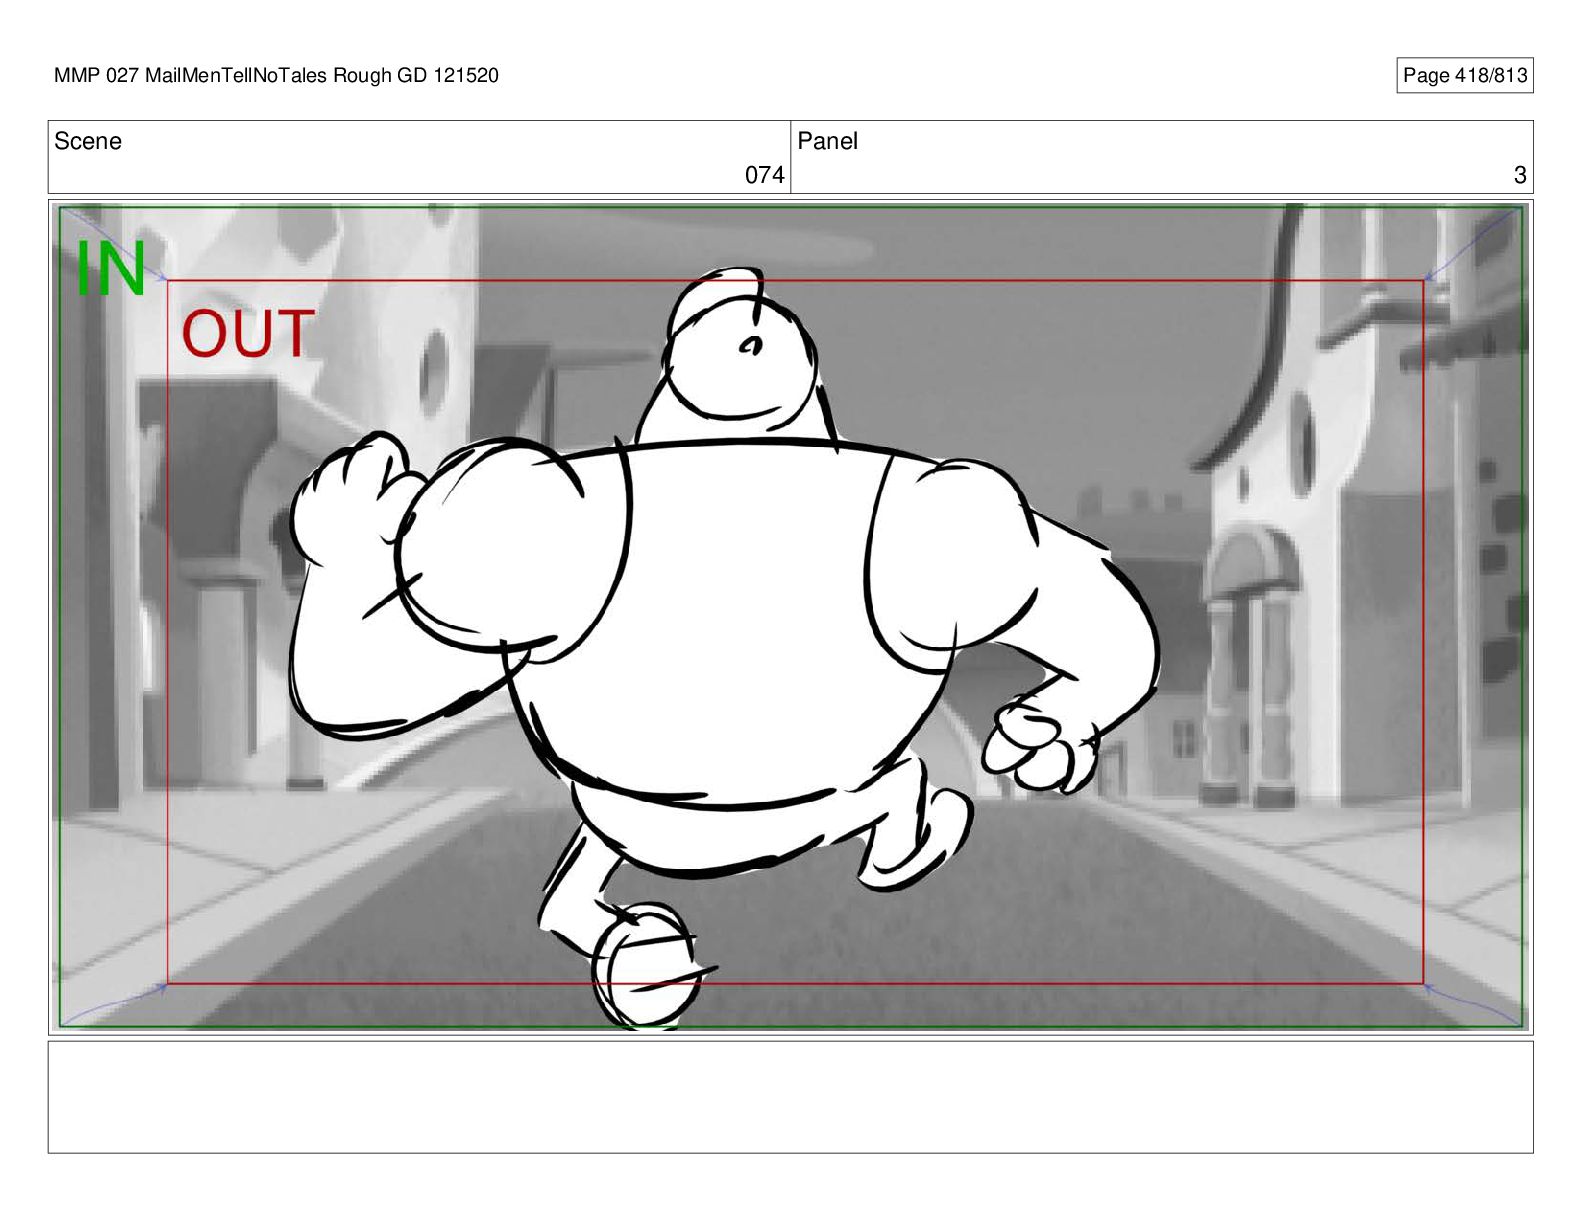Click the scene number '074'
Screen dimensions: 1582x1225
(x=764, y=175)
